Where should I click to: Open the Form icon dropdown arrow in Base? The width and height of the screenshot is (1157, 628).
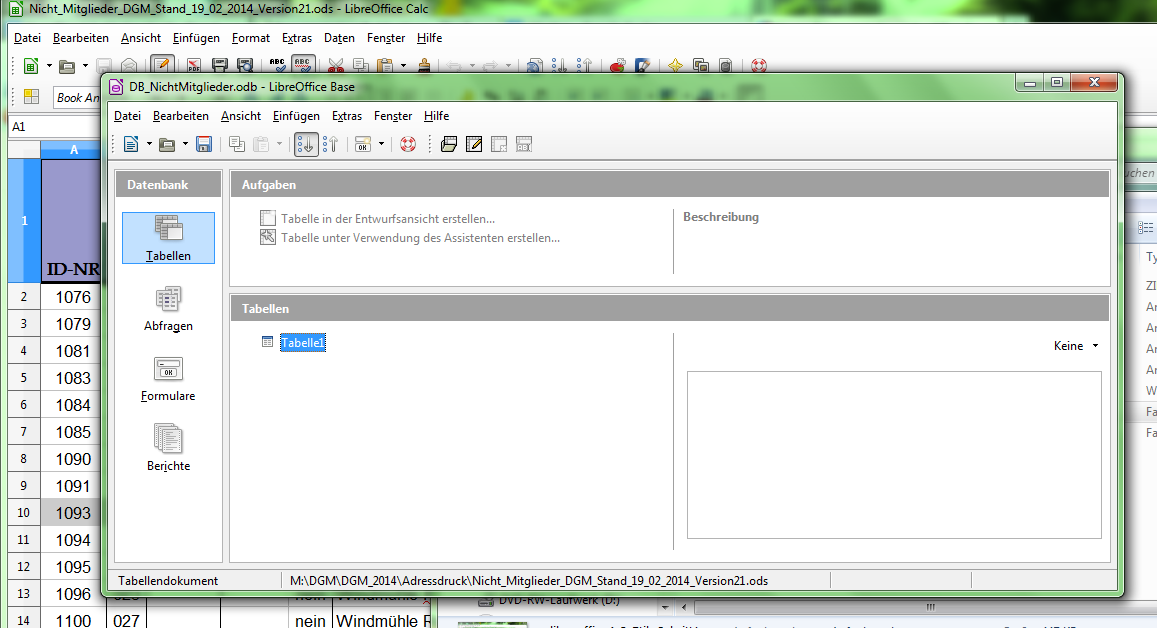coord(381,144)
